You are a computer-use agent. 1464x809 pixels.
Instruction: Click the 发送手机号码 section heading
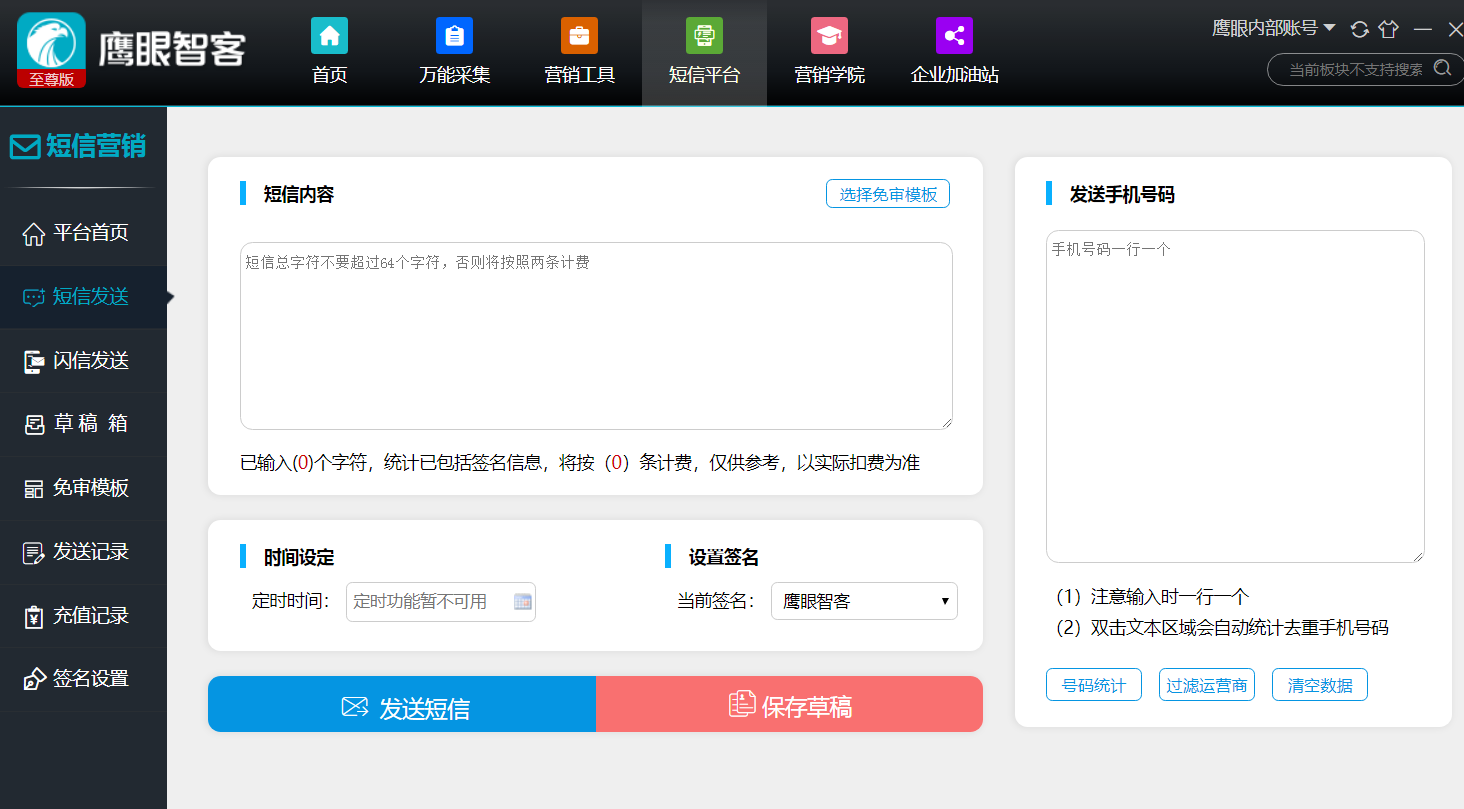[1122, 194]
